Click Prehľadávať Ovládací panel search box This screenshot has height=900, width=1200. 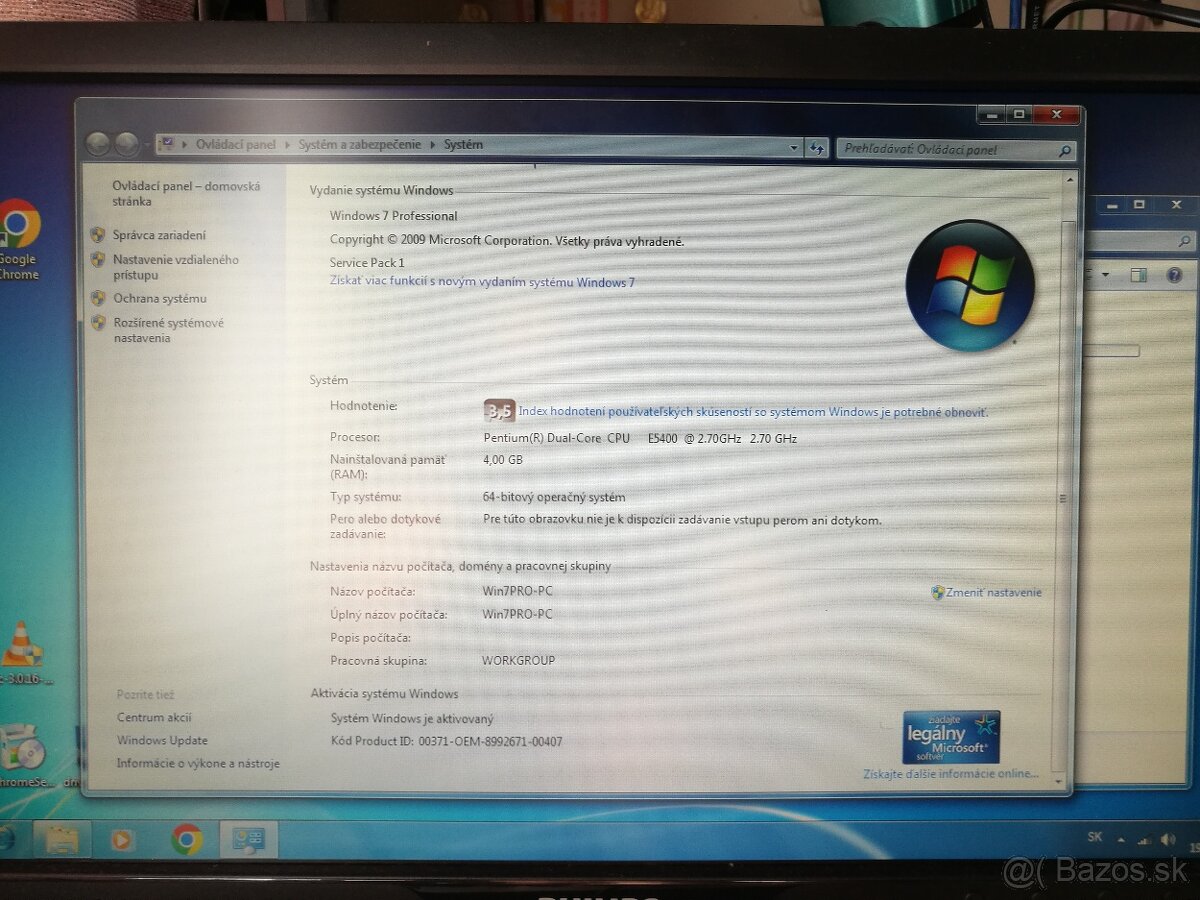(x=956, y=150)
